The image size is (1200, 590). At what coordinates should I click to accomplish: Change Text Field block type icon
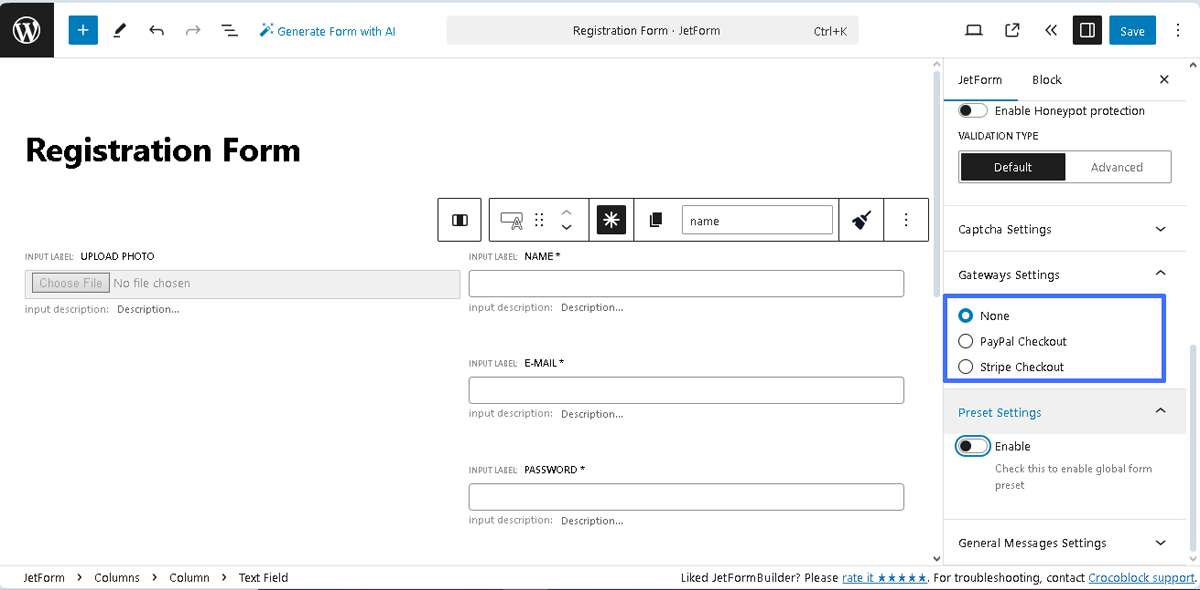[x=511, y=220]
